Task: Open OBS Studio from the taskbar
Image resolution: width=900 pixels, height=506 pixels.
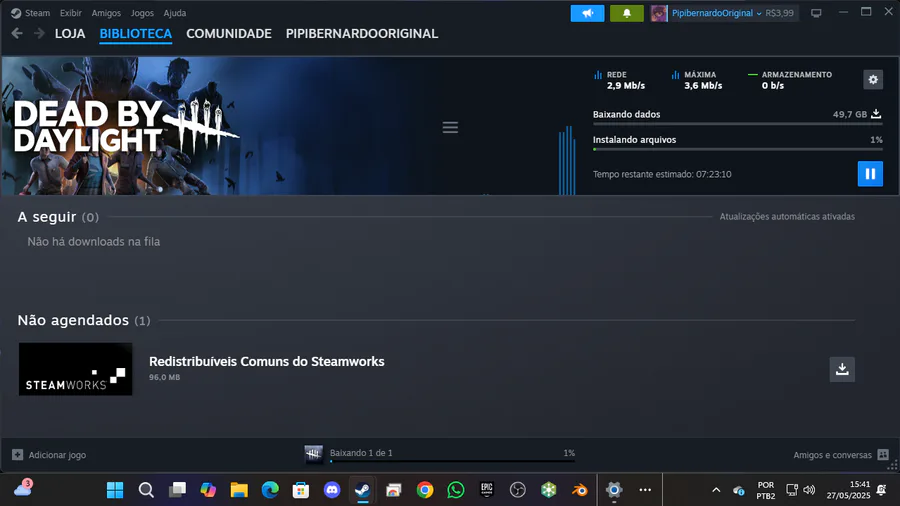Action: pyautogui.click(x=518, y=490)
